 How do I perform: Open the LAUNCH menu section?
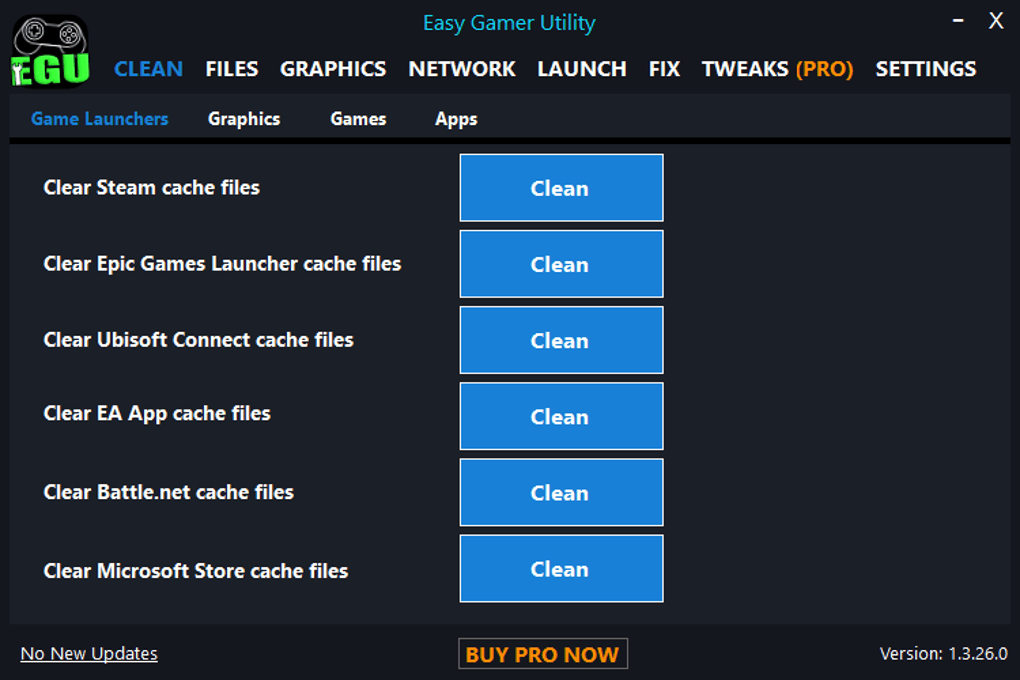(x=582, y=69)
